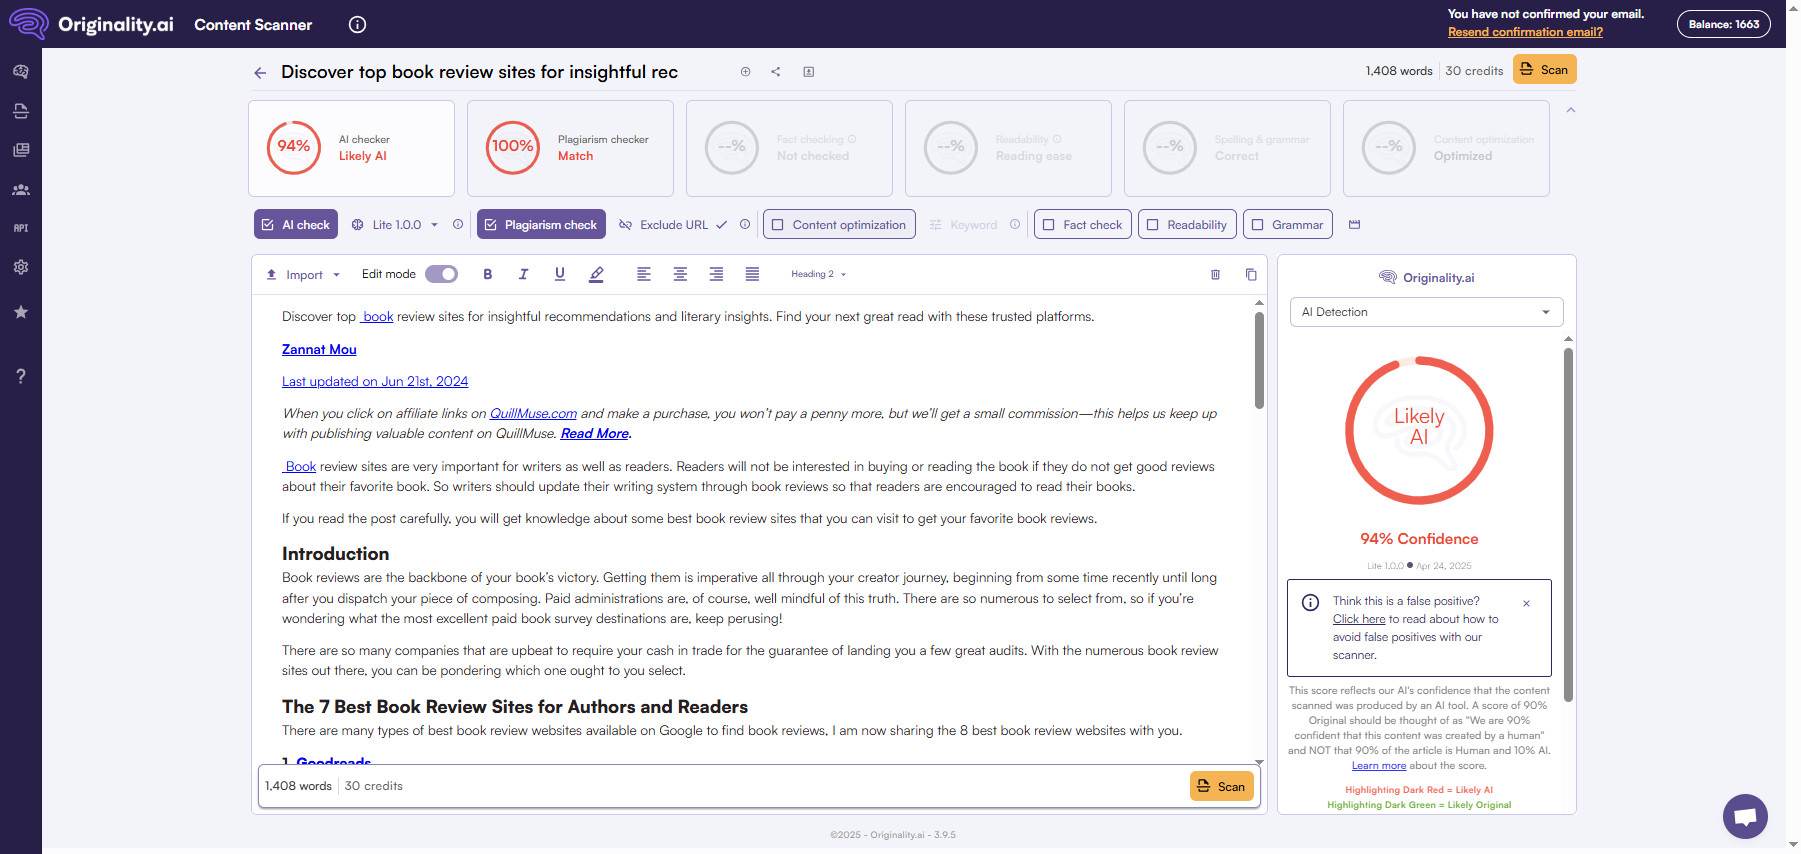The image size is (1801, 854).
Task: Open the chat support bubble
Action: pos(1745,816)
